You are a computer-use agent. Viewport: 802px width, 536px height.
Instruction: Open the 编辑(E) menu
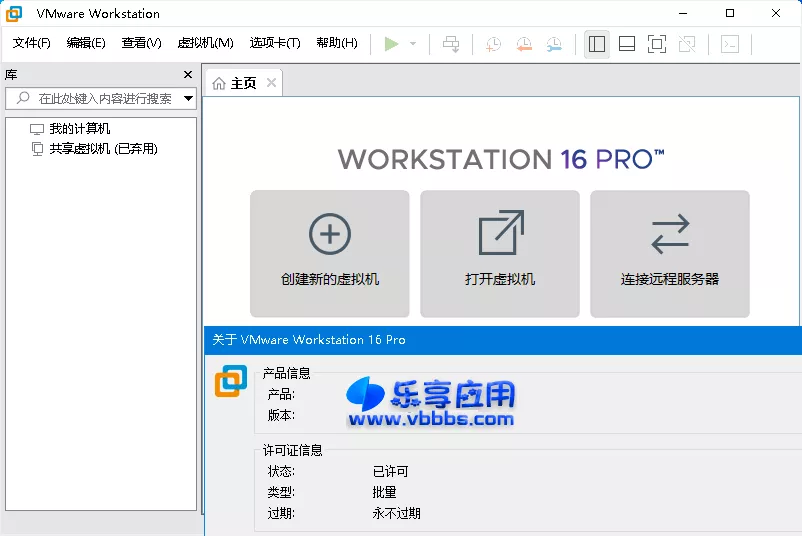point(86,43)
